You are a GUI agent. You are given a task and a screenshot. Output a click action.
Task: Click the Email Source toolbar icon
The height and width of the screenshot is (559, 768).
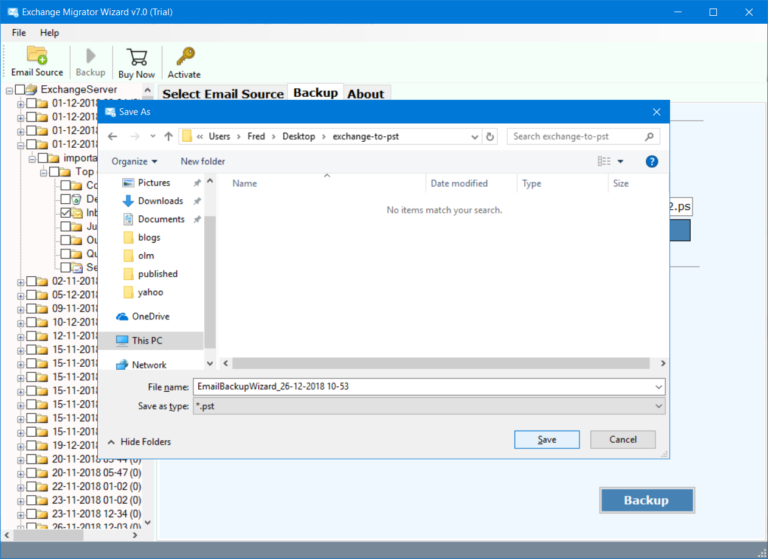(37, 60)
